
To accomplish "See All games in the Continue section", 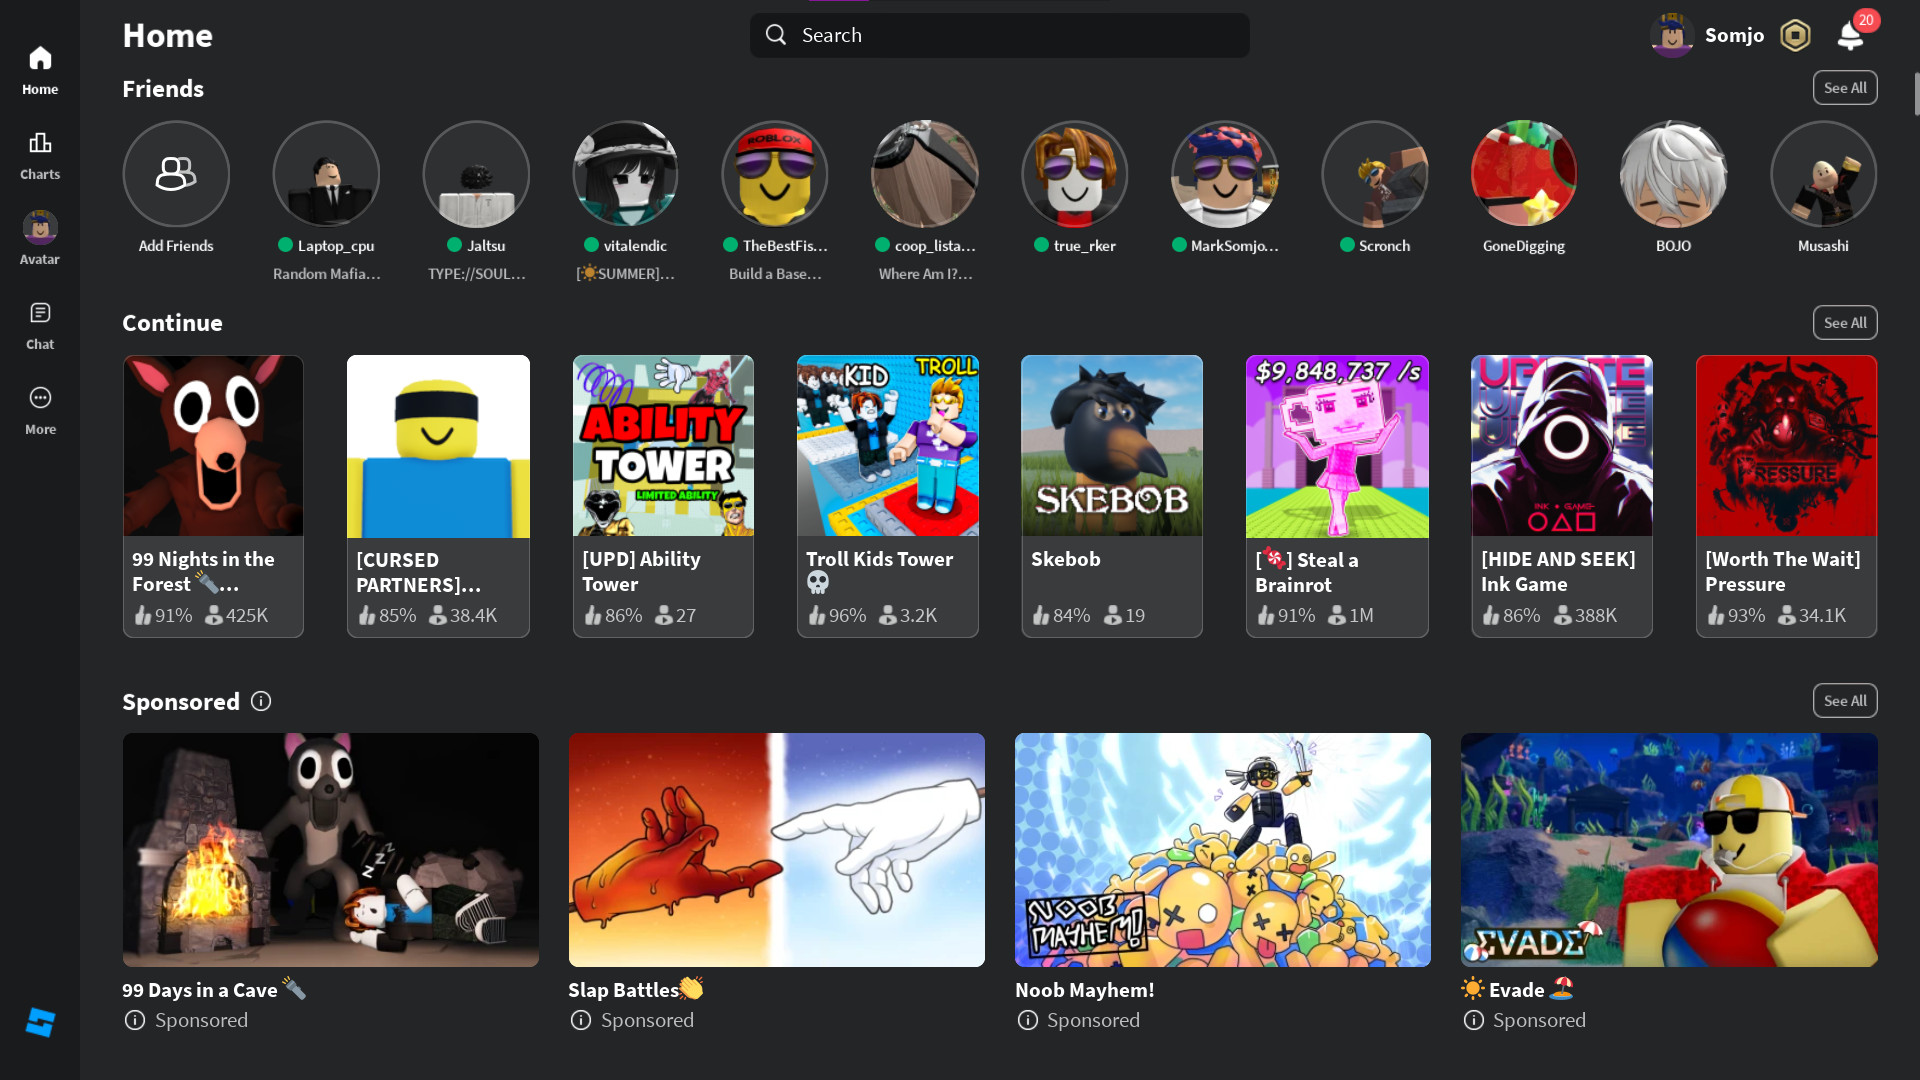I will (x=1844, y=322).
